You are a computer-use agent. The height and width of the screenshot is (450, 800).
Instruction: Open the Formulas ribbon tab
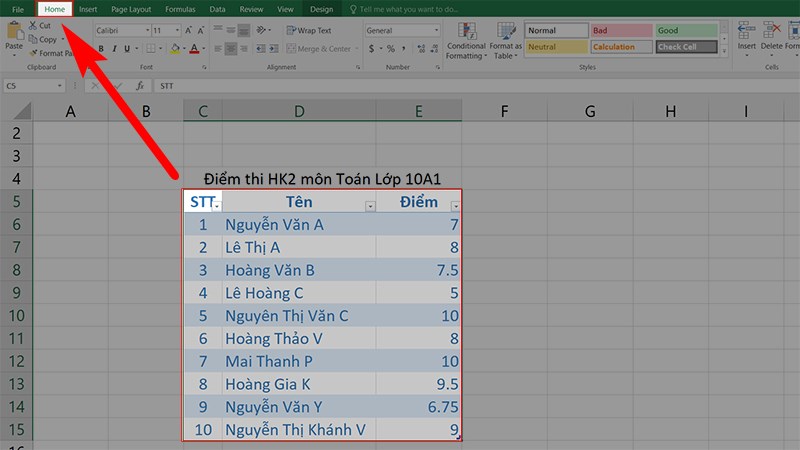182,8
